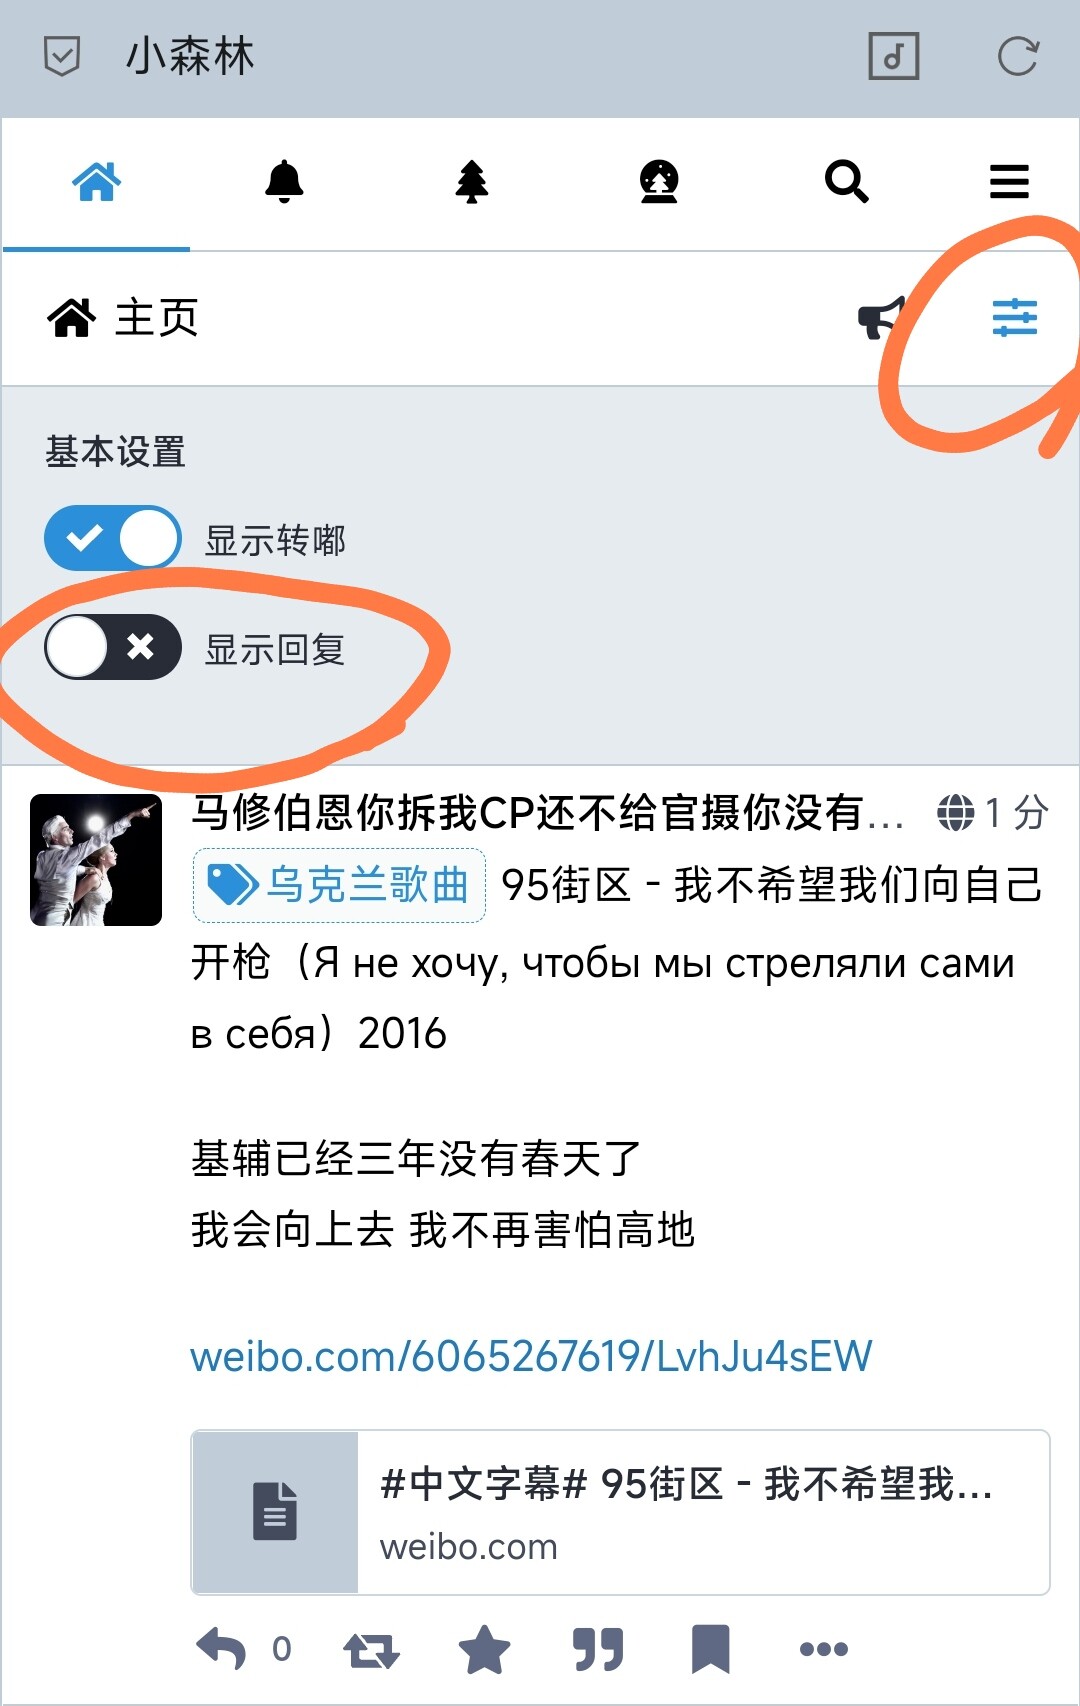
Task: Open the weibo.com link preview card
Action: 620,1512
